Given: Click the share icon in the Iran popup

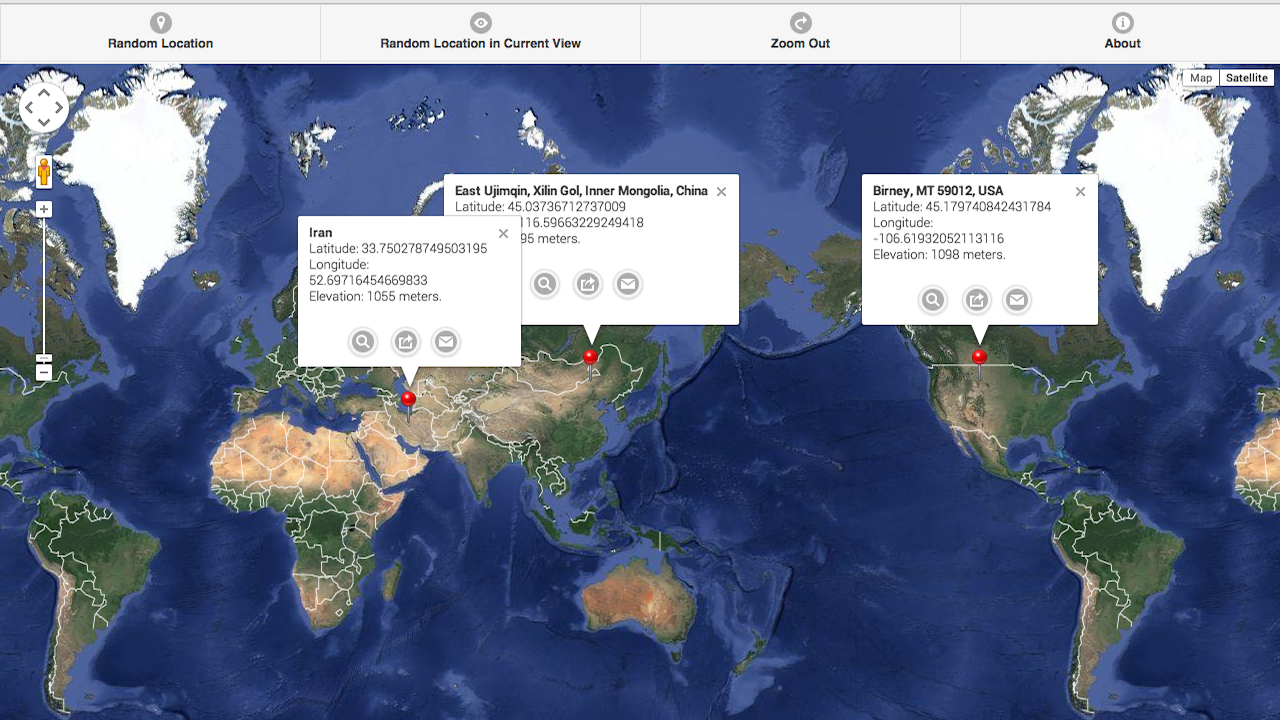Looking at the screenshot, I should coord(404,341).
